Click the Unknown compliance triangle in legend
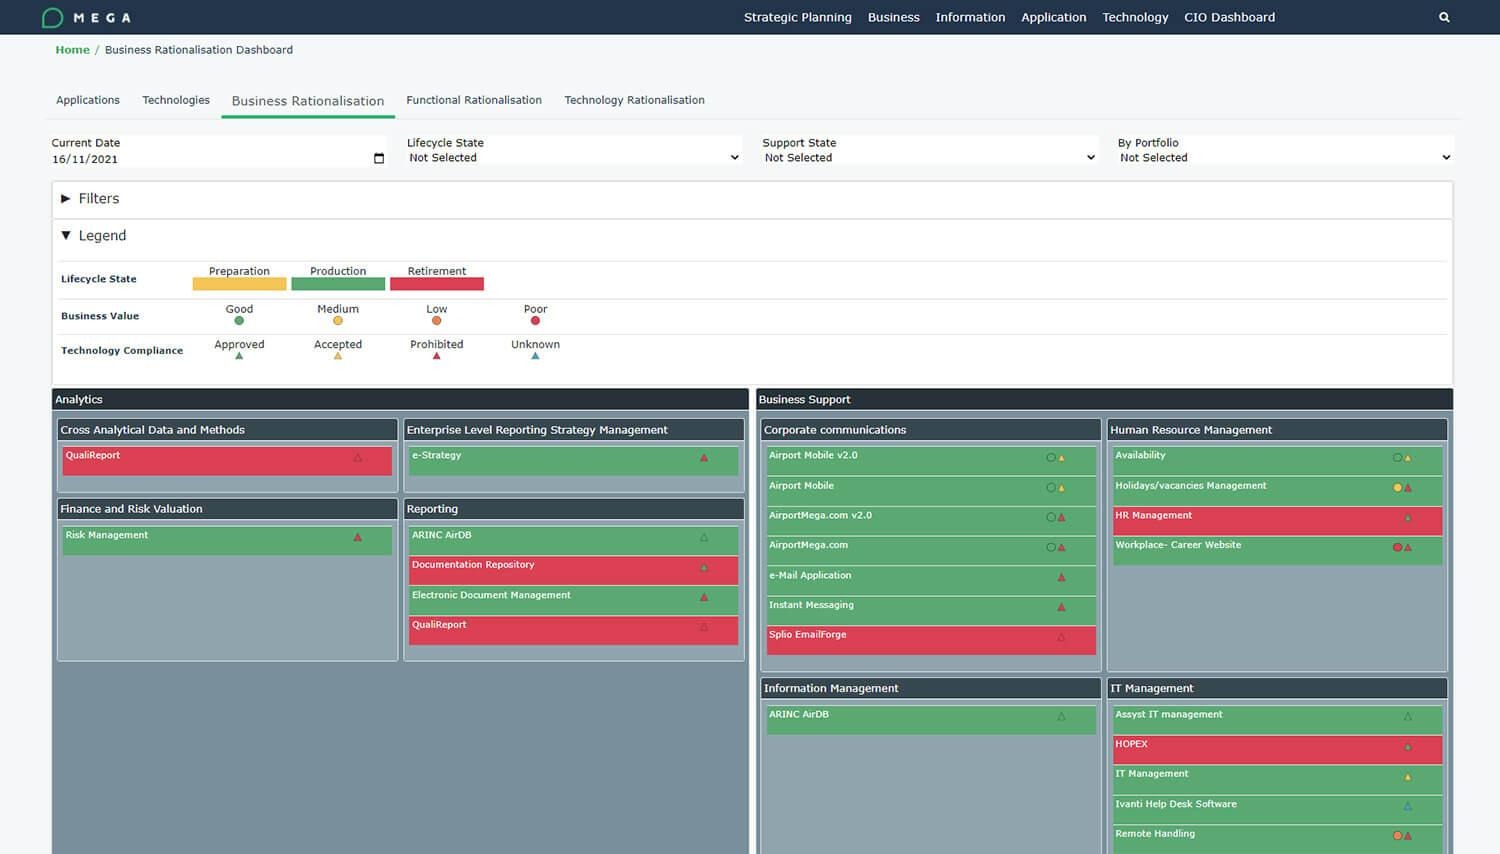1500x854 pixels. tap(535, 356)
